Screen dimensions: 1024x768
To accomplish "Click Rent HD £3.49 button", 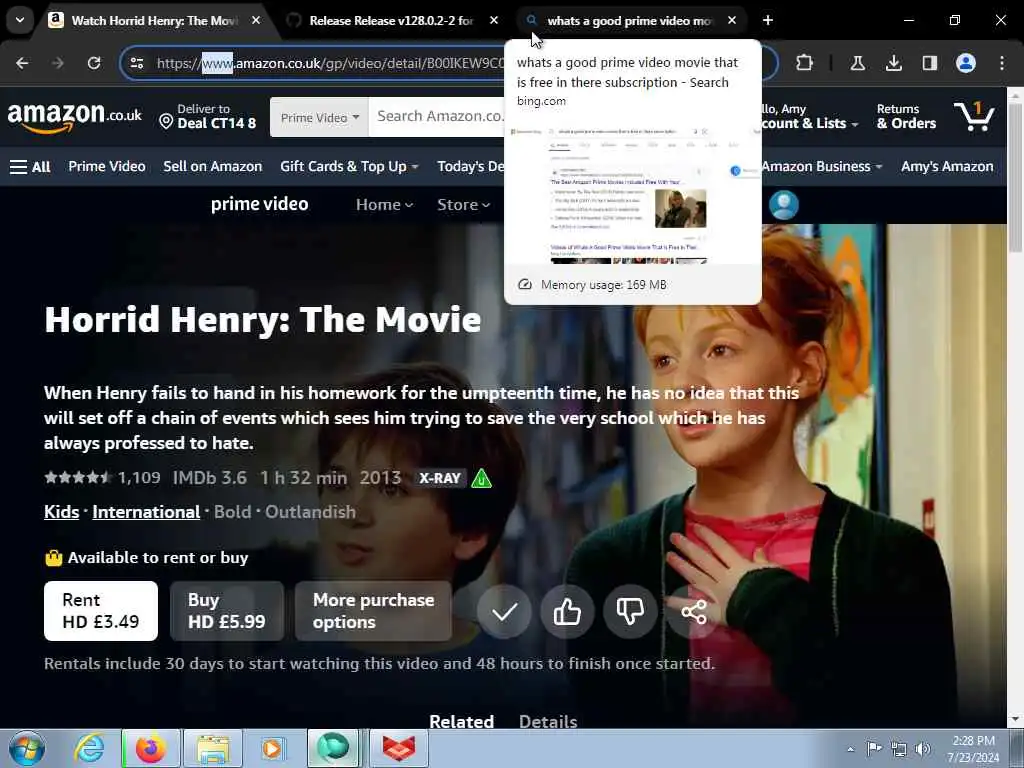I will pyautogui.click(x=101, y=611).
